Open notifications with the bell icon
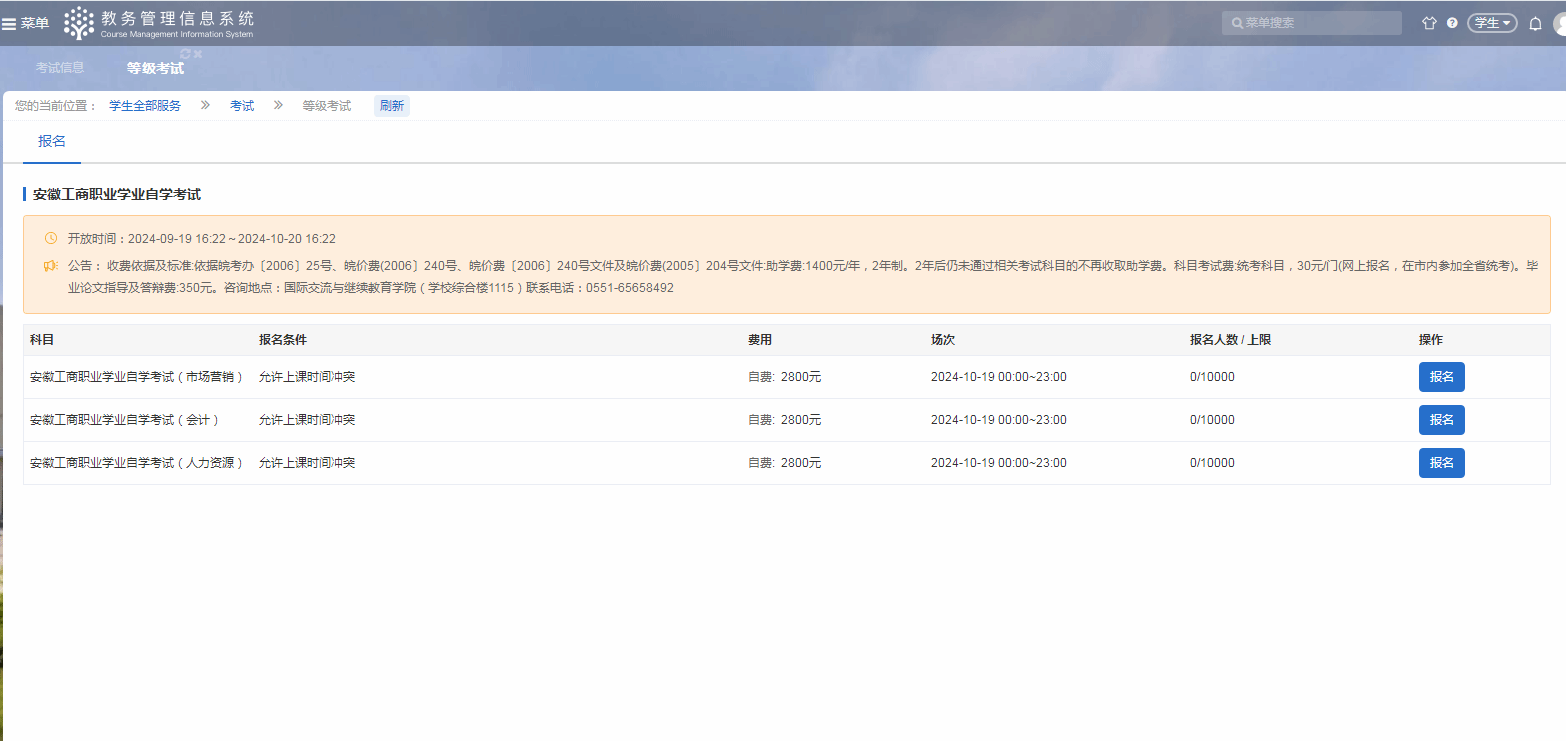Viewport: 1566px width, 741px height. tap(1535, 23)
